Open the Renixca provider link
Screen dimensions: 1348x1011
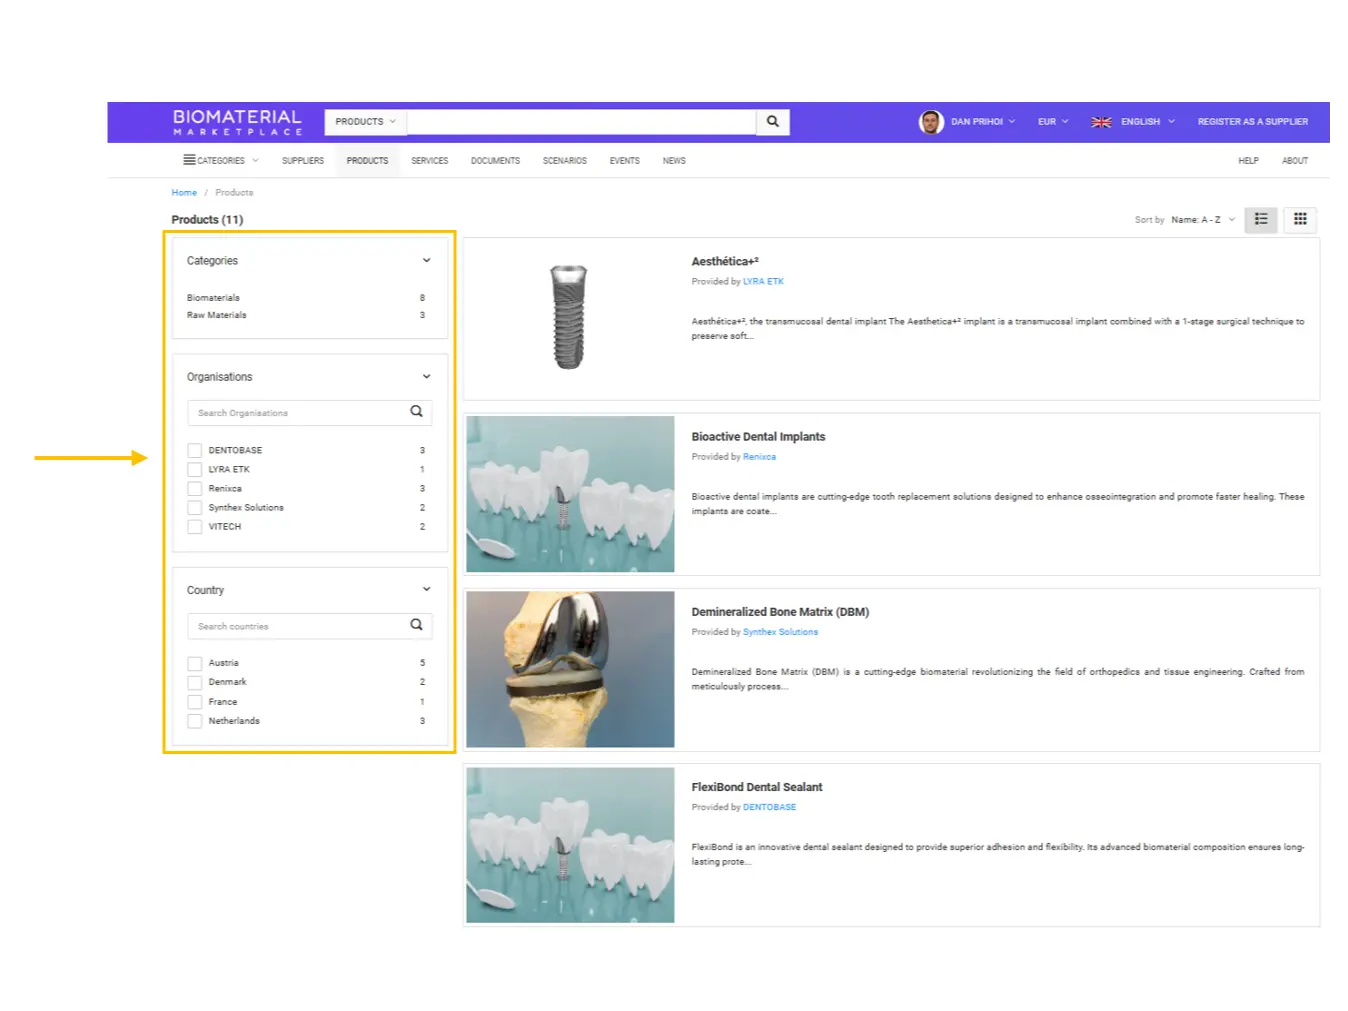759,457
